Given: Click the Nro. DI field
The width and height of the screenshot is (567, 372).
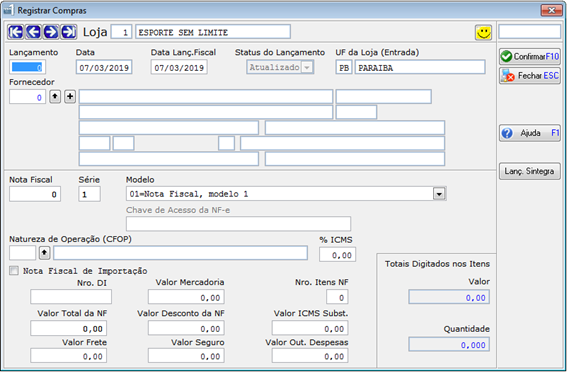Looking at the screenshot, I should tap(71, 297).
